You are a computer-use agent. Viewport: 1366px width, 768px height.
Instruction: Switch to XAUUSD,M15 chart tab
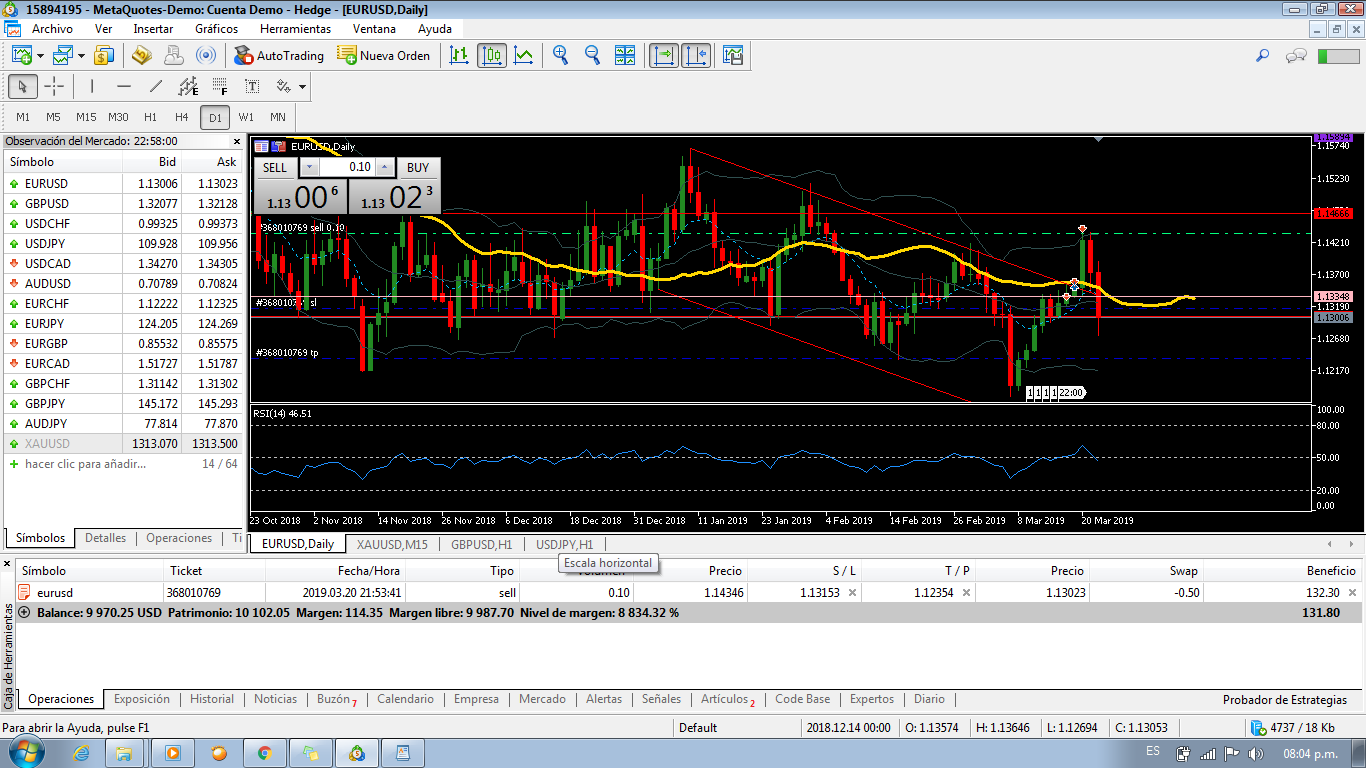click(x=392, y=544)
